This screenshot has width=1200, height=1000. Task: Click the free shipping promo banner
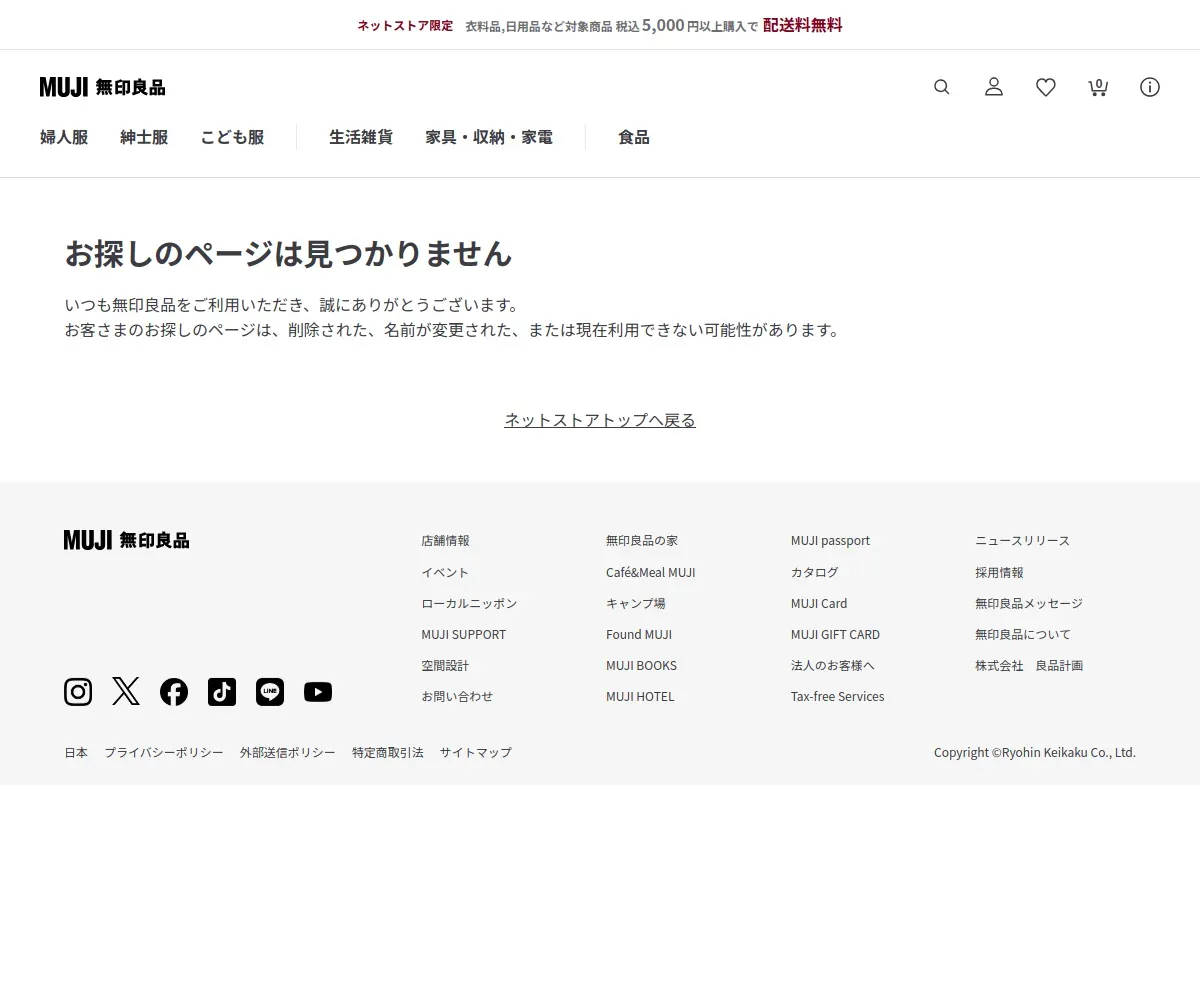point(600,25)
